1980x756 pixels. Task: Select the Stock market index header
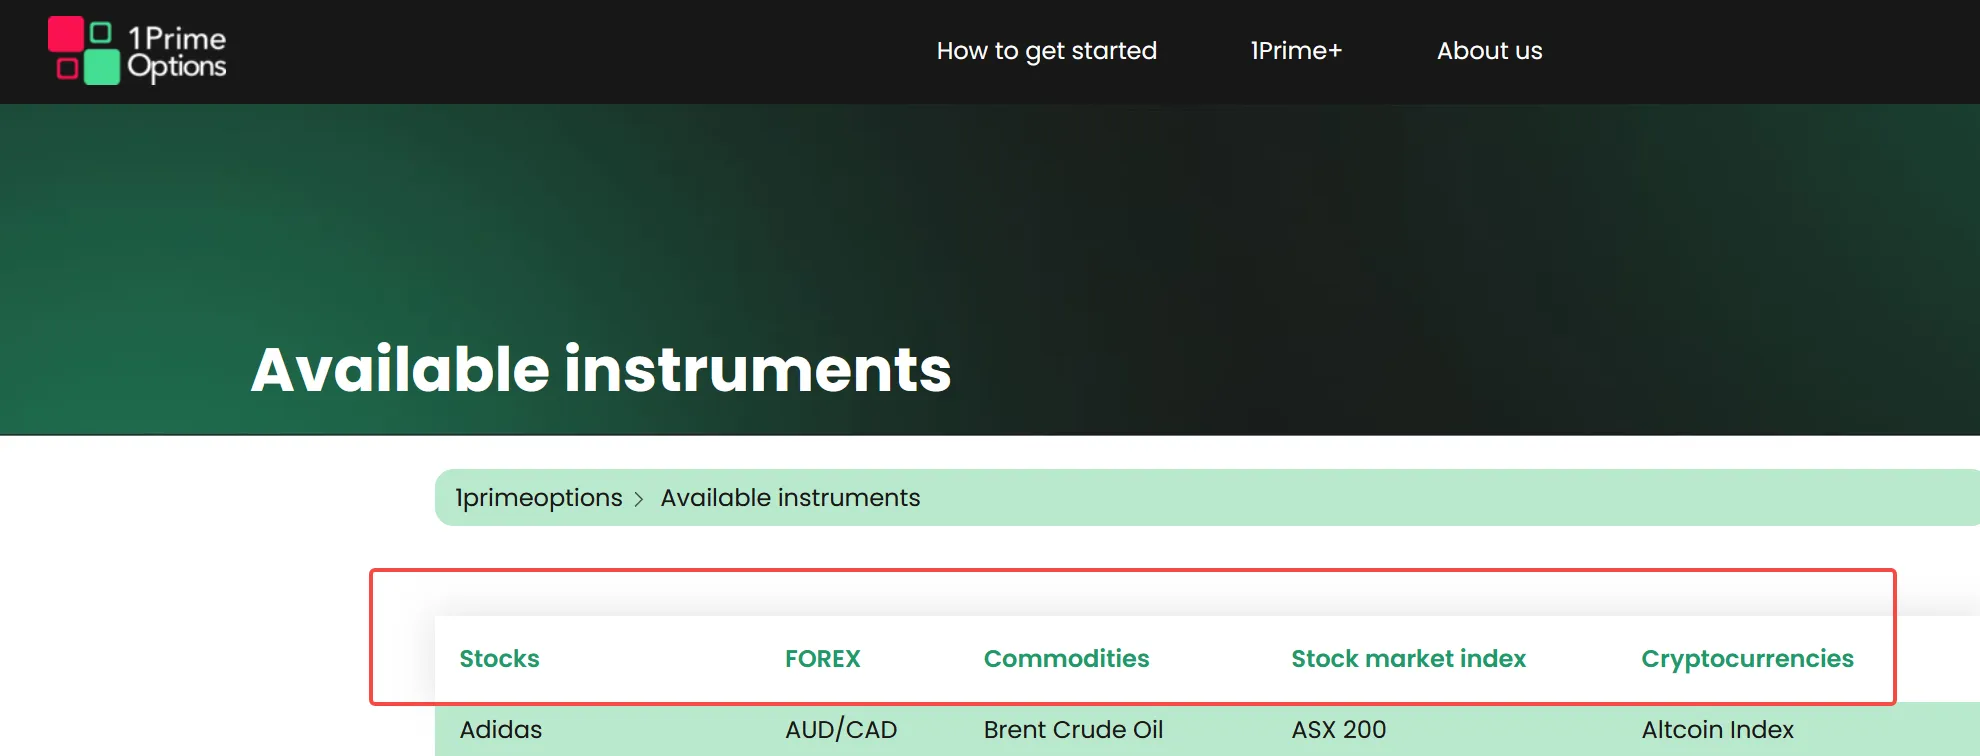pyautogui.click(x=1408, y=659)
